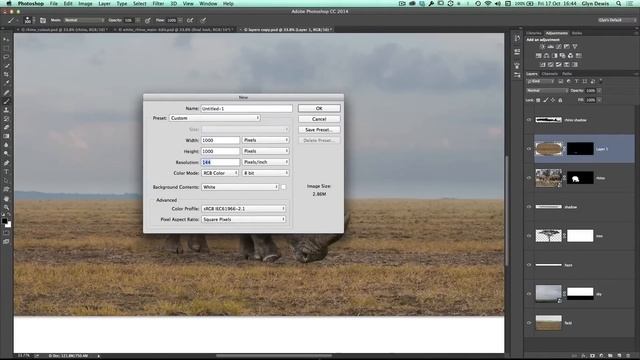The width and height of the screenshot is (640, 360).
Task: Add a Curves adjustment layer
Action: coord(559,47)
